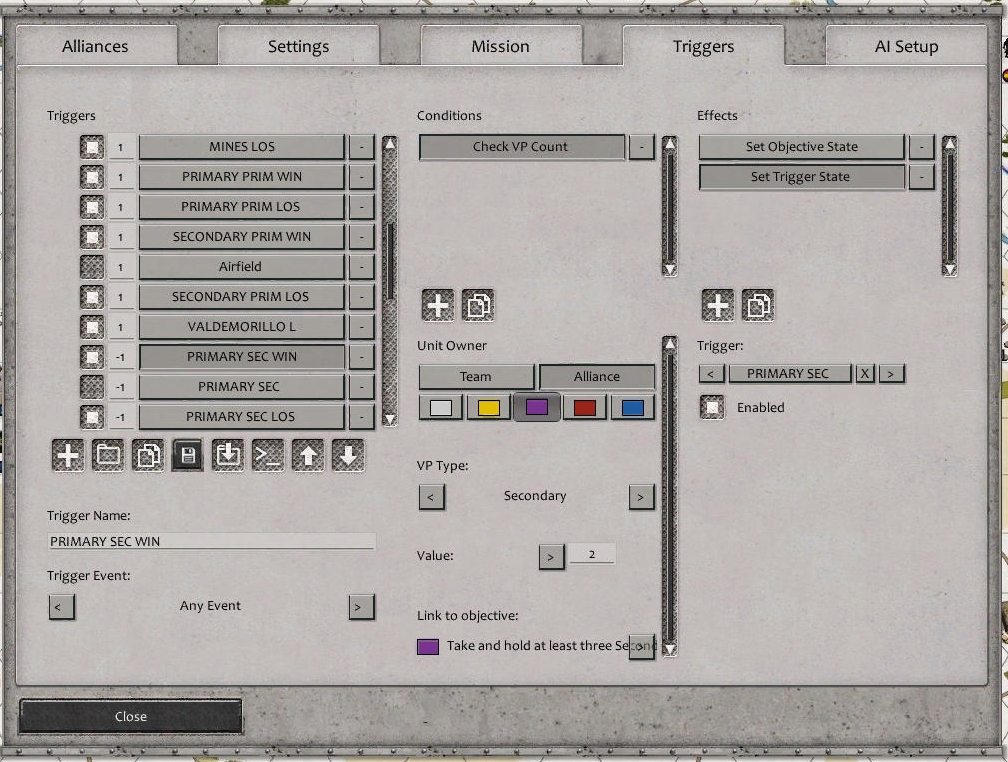The width and height of the screenshot is (1008, 762).
Task: Toggle the MINES LOS trigger checkbox
Action: coord(92,147)
